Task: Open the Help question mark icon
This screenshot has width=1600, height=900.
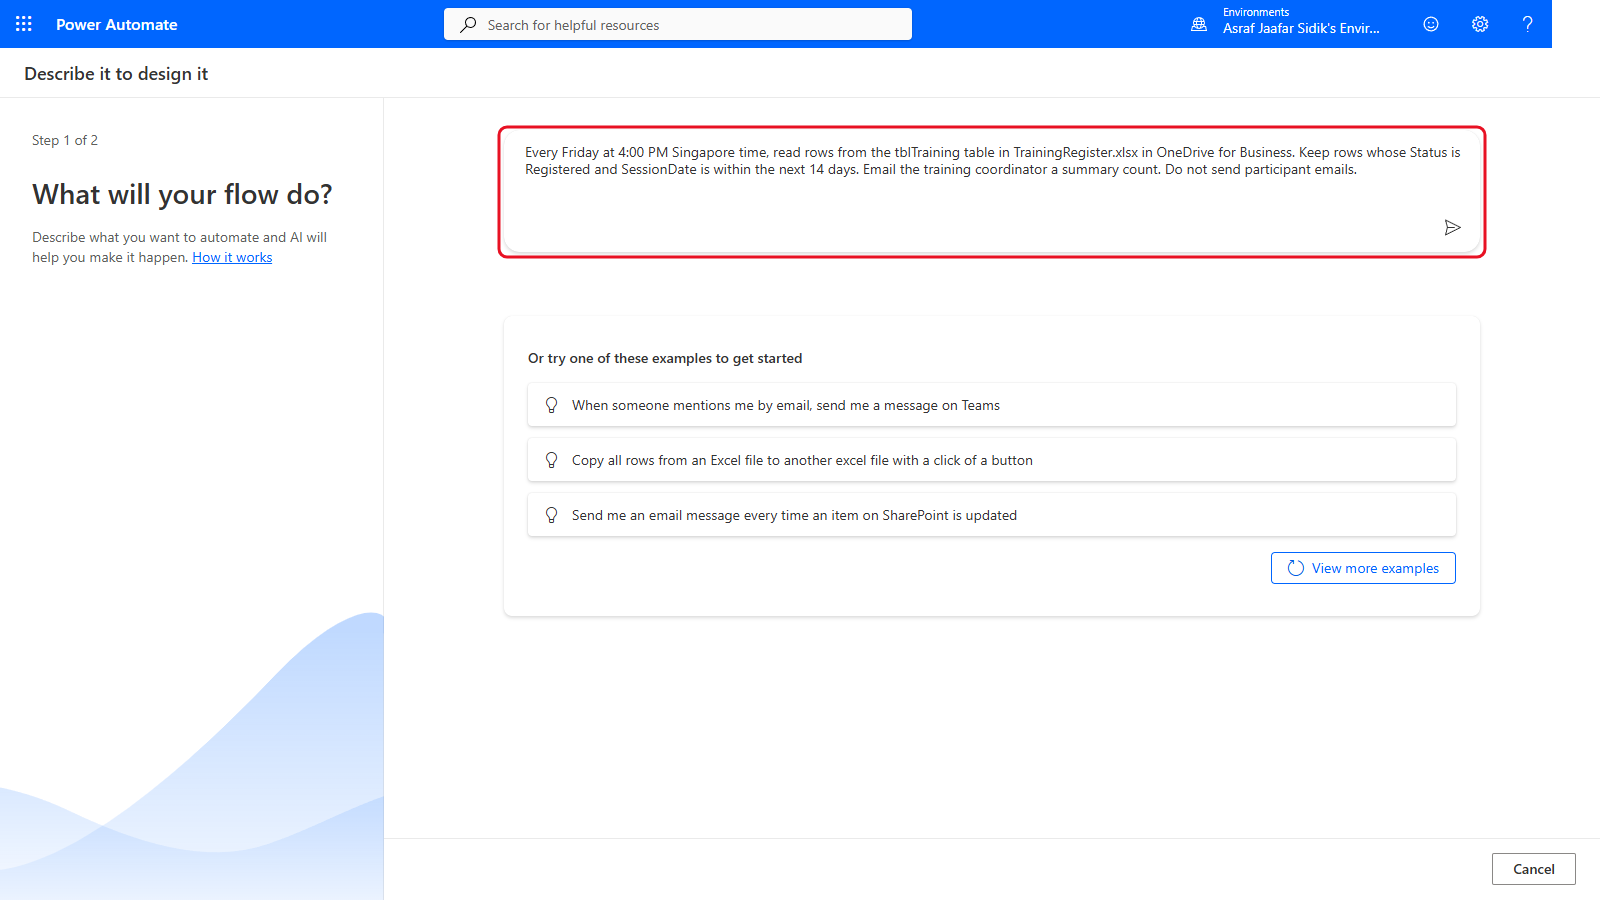Action: (x=1527, y=24)
